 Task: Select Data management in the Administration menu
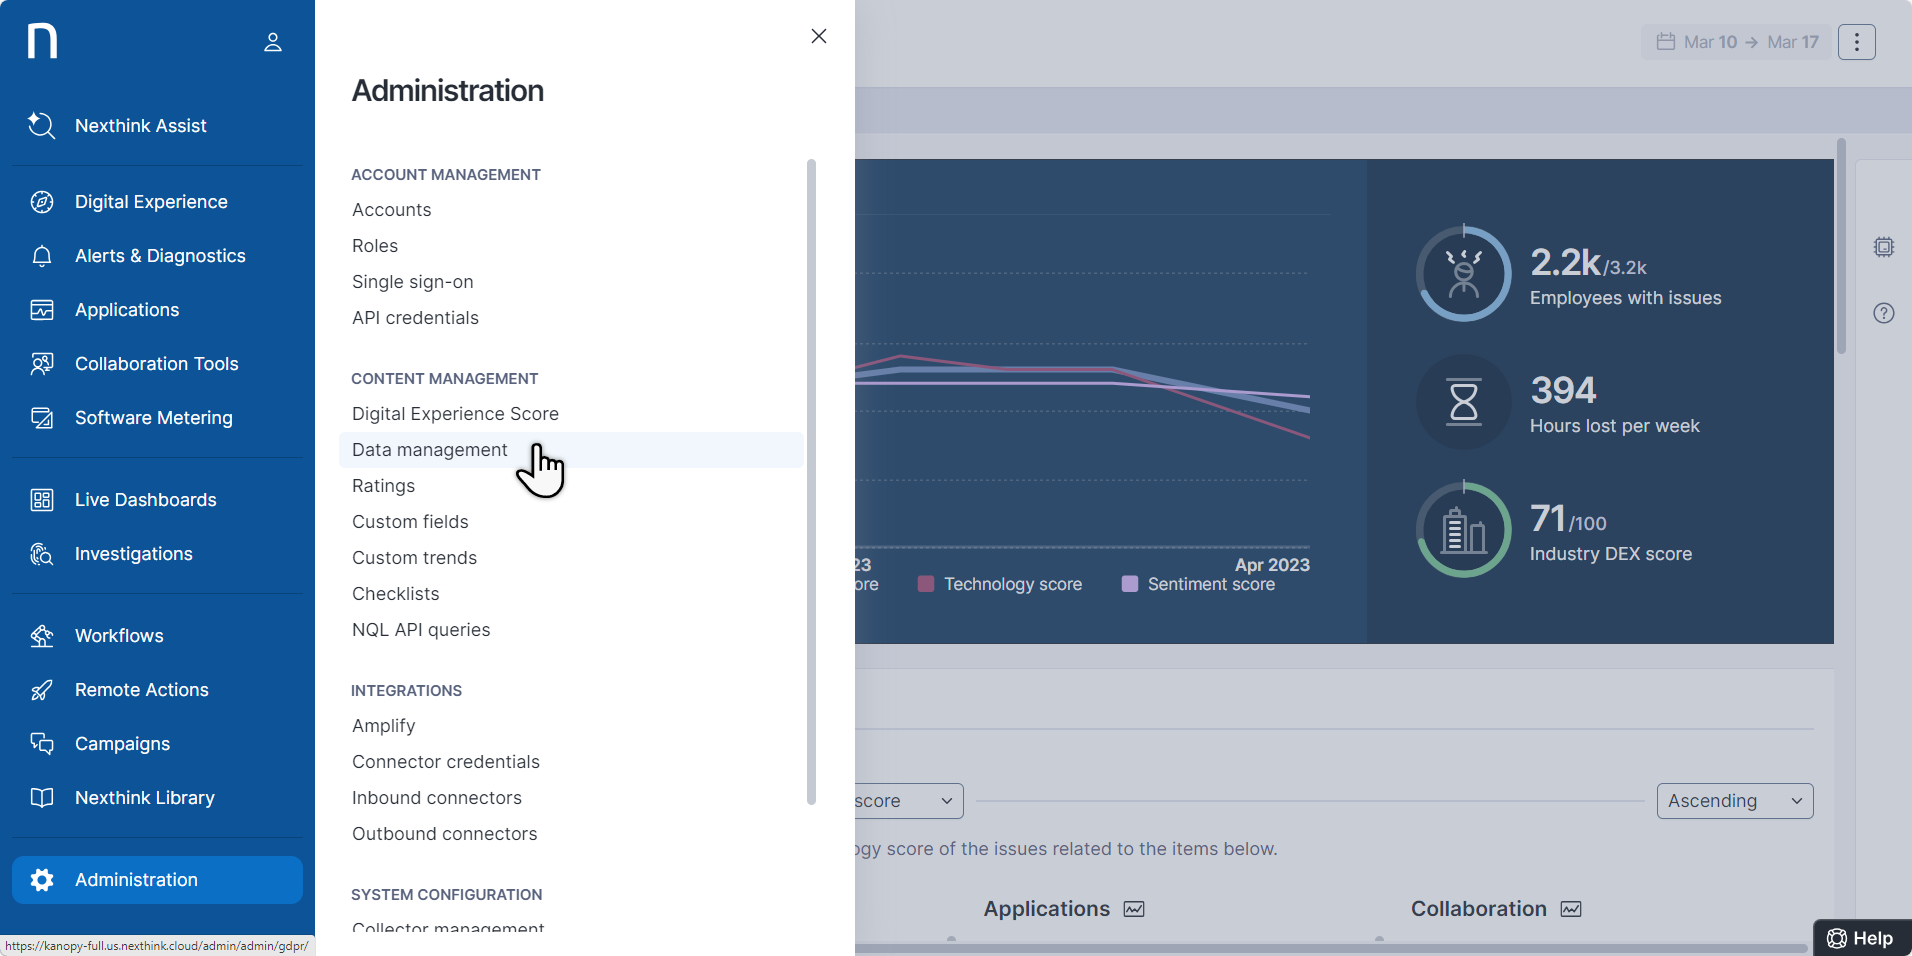coord(428,449)
